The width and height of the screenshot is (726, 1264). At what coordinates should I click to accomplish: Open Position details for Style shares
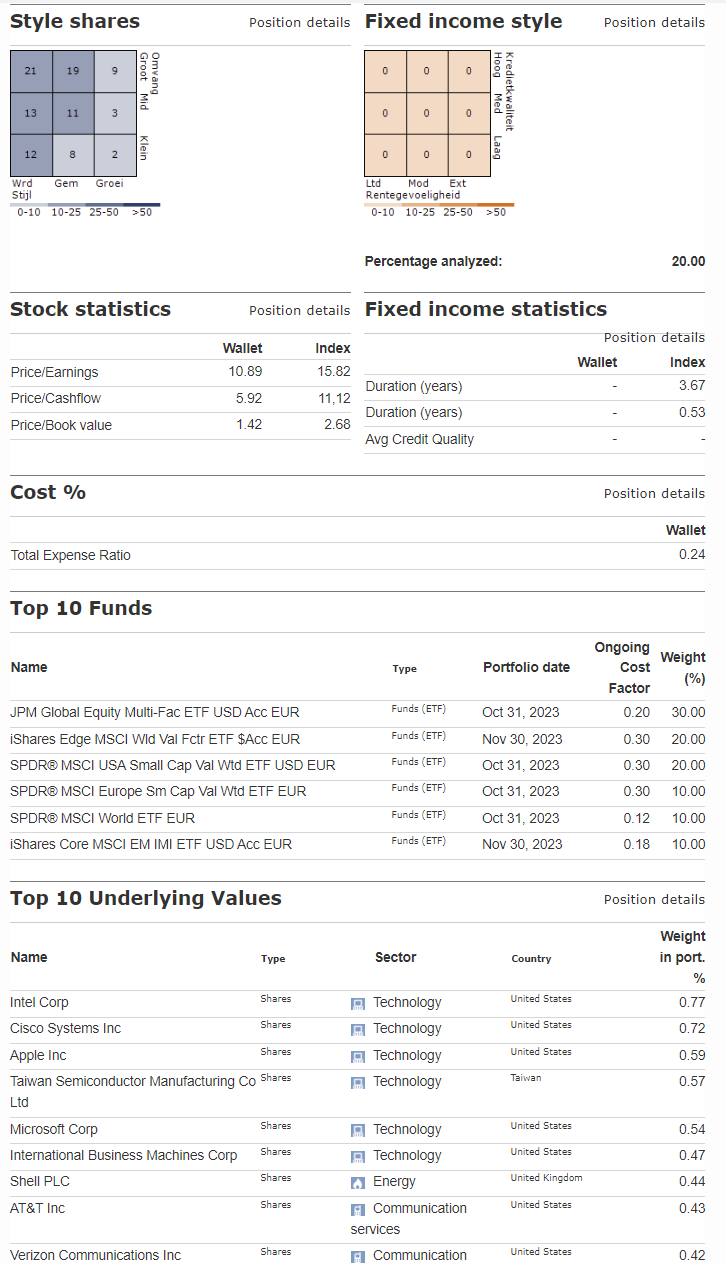299,22
